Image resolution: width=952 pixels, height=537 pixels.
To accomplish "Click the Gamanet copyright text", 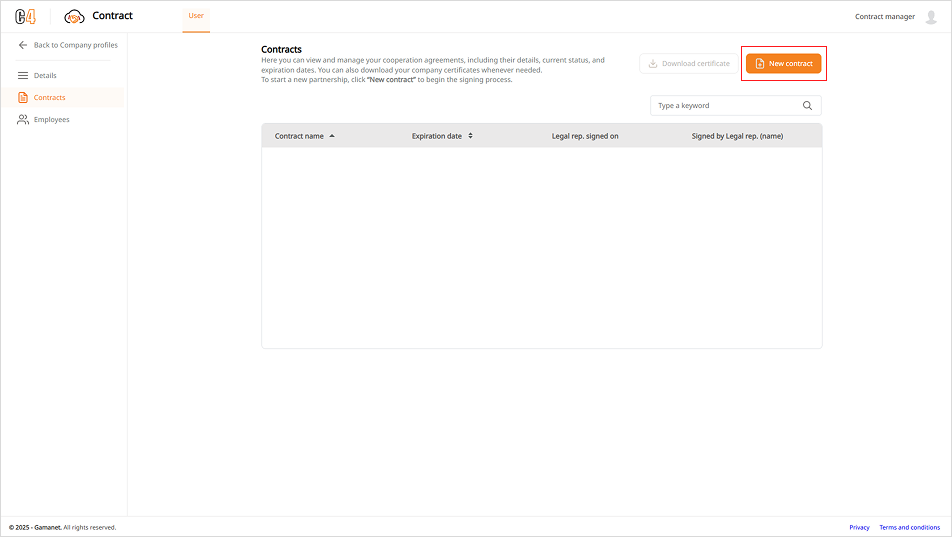I will point(63,527).
